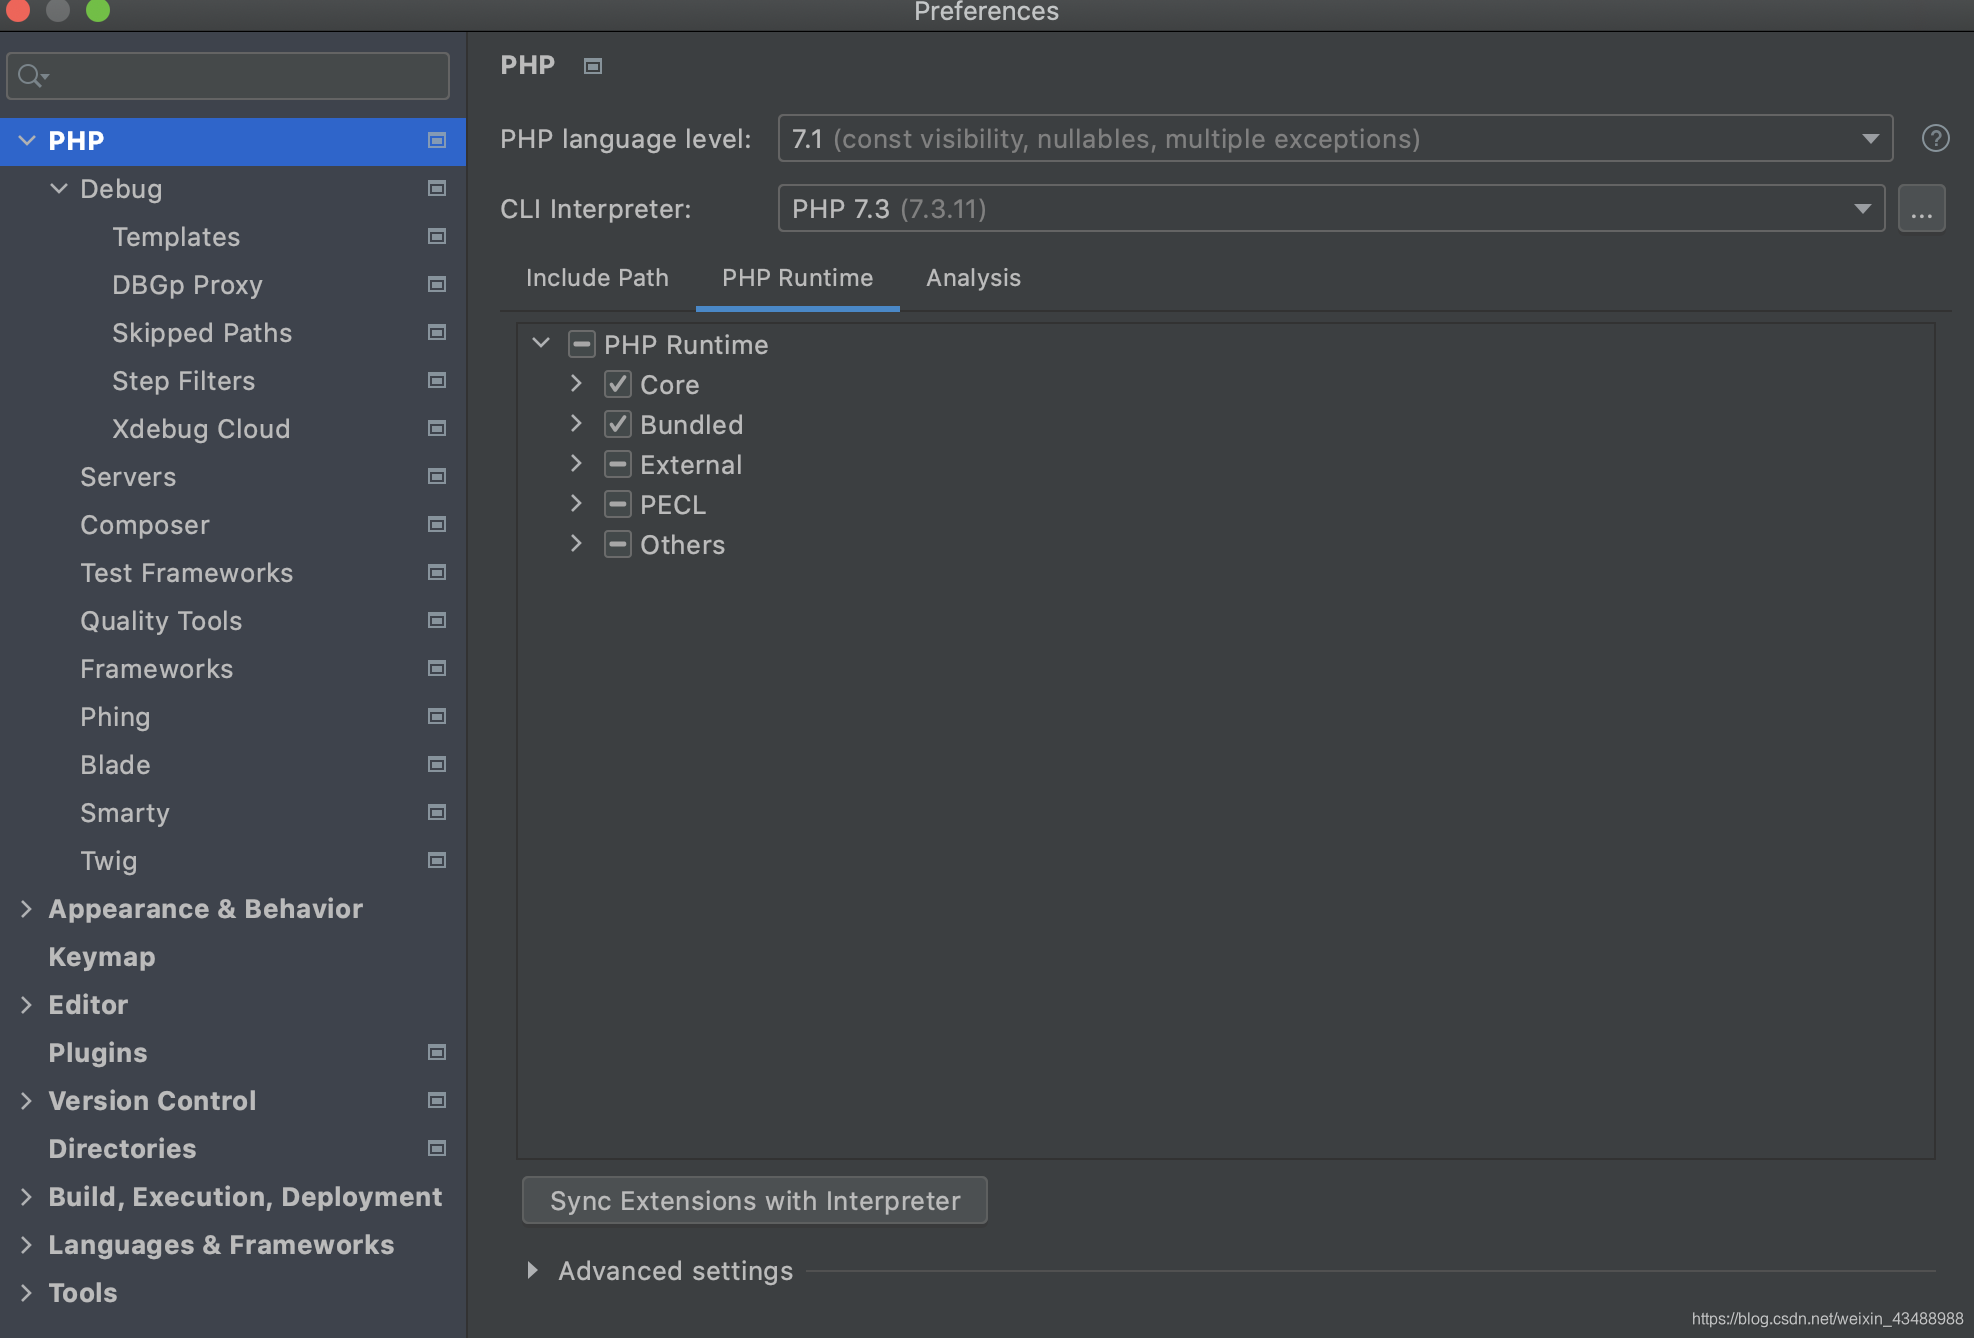
Task: Click Sync Extensions with Interpreter button
Action: coord(754,1201)
